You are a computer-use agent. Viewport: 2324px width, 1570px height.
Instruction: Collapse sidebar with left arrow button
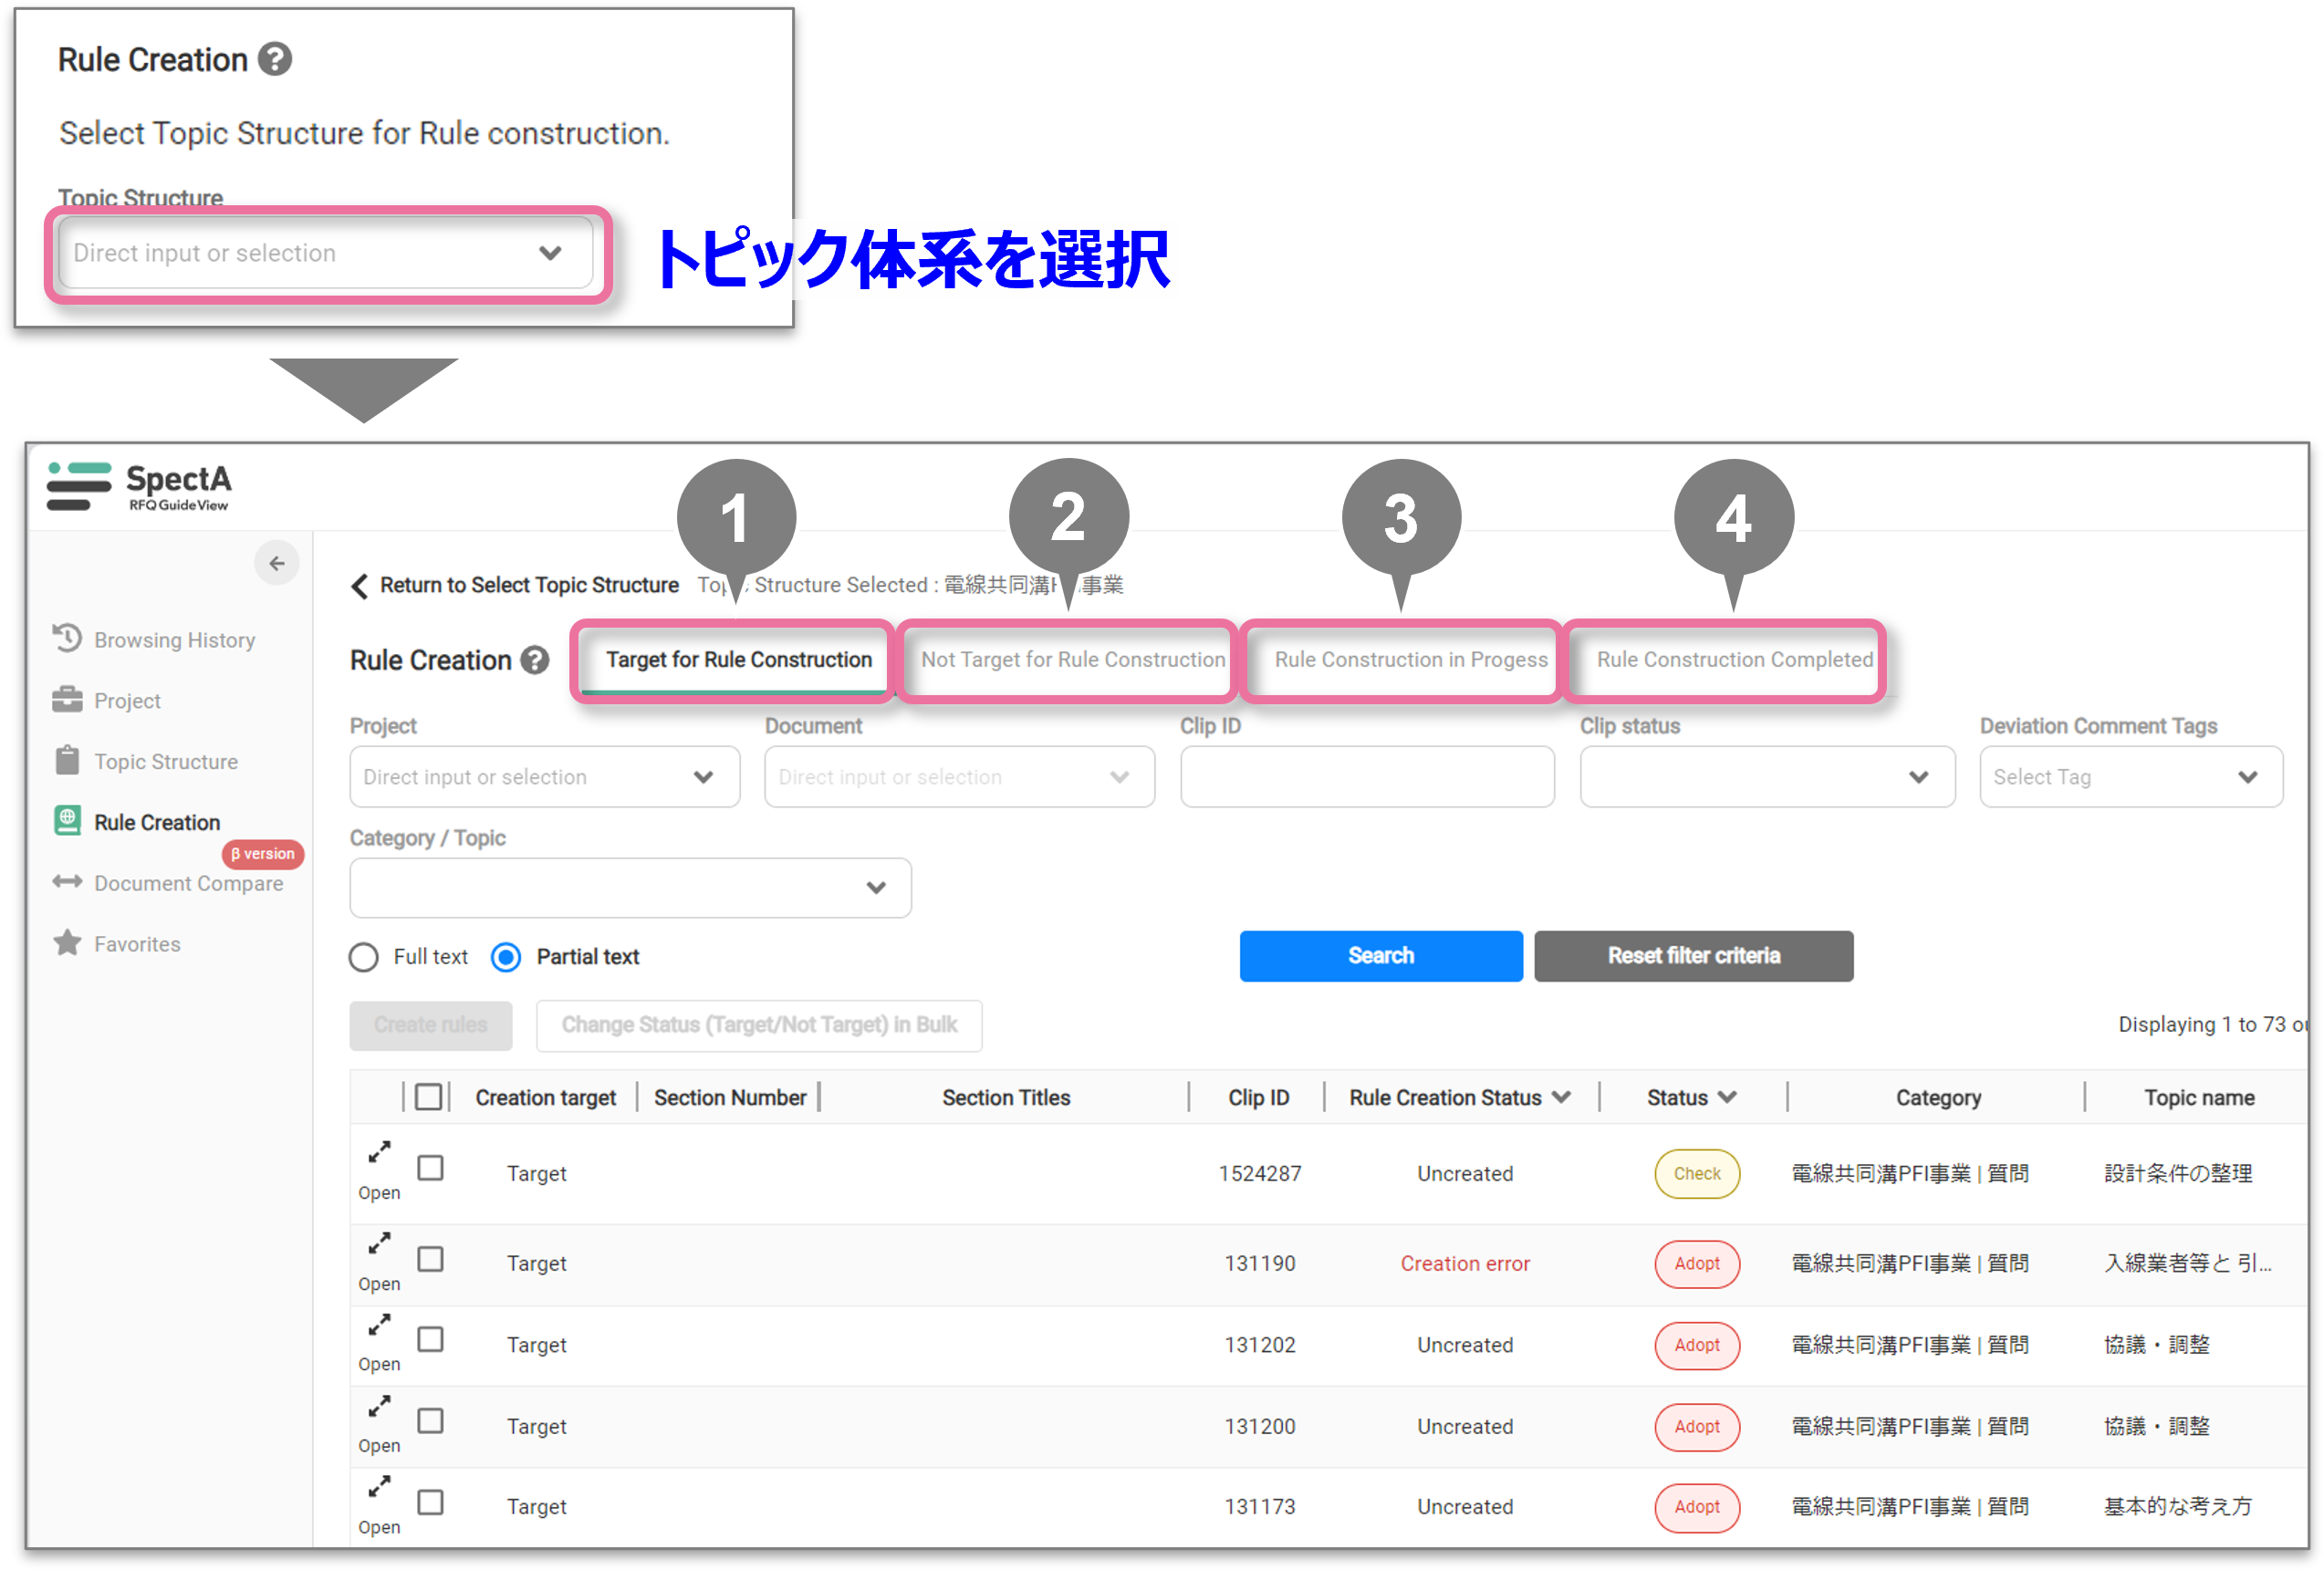[276, 563]
